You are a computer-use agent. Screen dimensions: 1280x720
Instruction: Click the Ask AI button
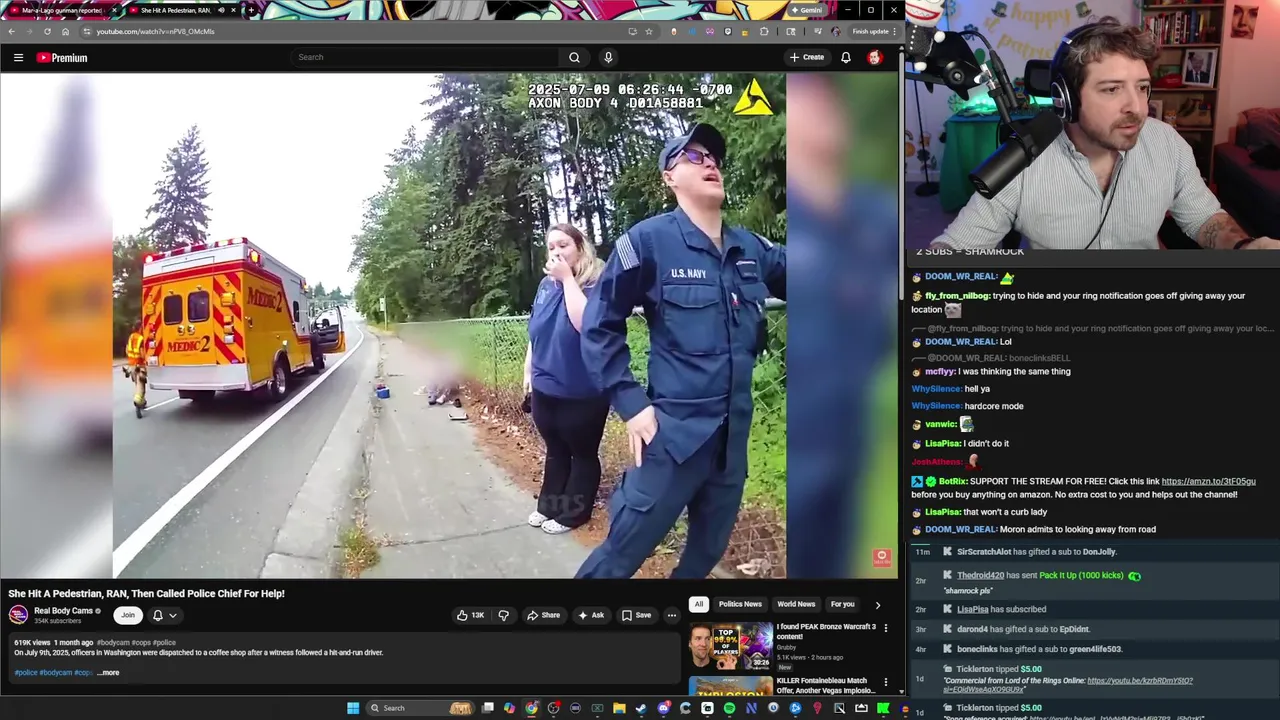(591, 615)
